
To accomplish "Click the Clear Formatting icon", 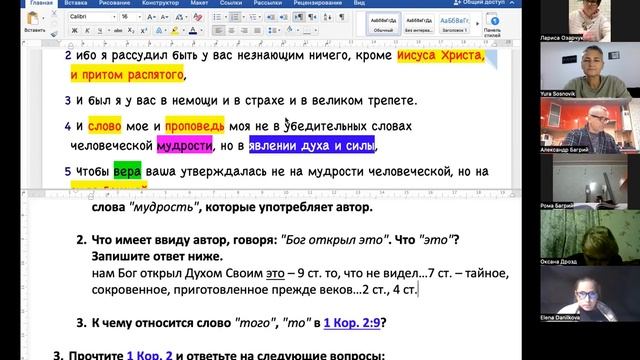I will click(x=198, y=17).
